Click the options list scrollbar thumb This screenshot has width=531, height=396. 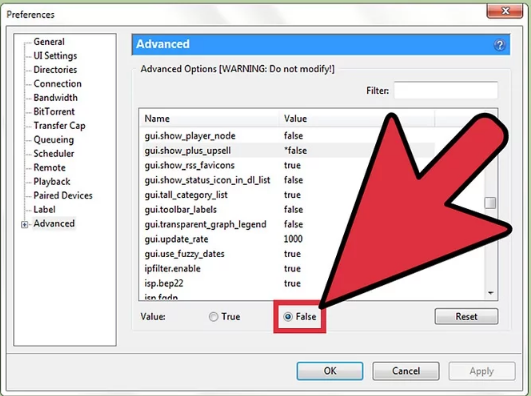(x=490, y=203)
